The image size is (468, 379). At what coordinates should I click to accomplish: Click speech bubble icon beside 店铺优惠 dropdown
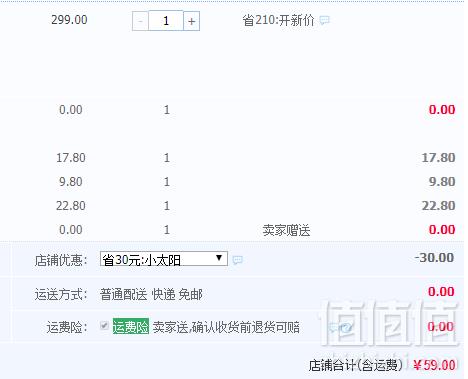(238, 260)
